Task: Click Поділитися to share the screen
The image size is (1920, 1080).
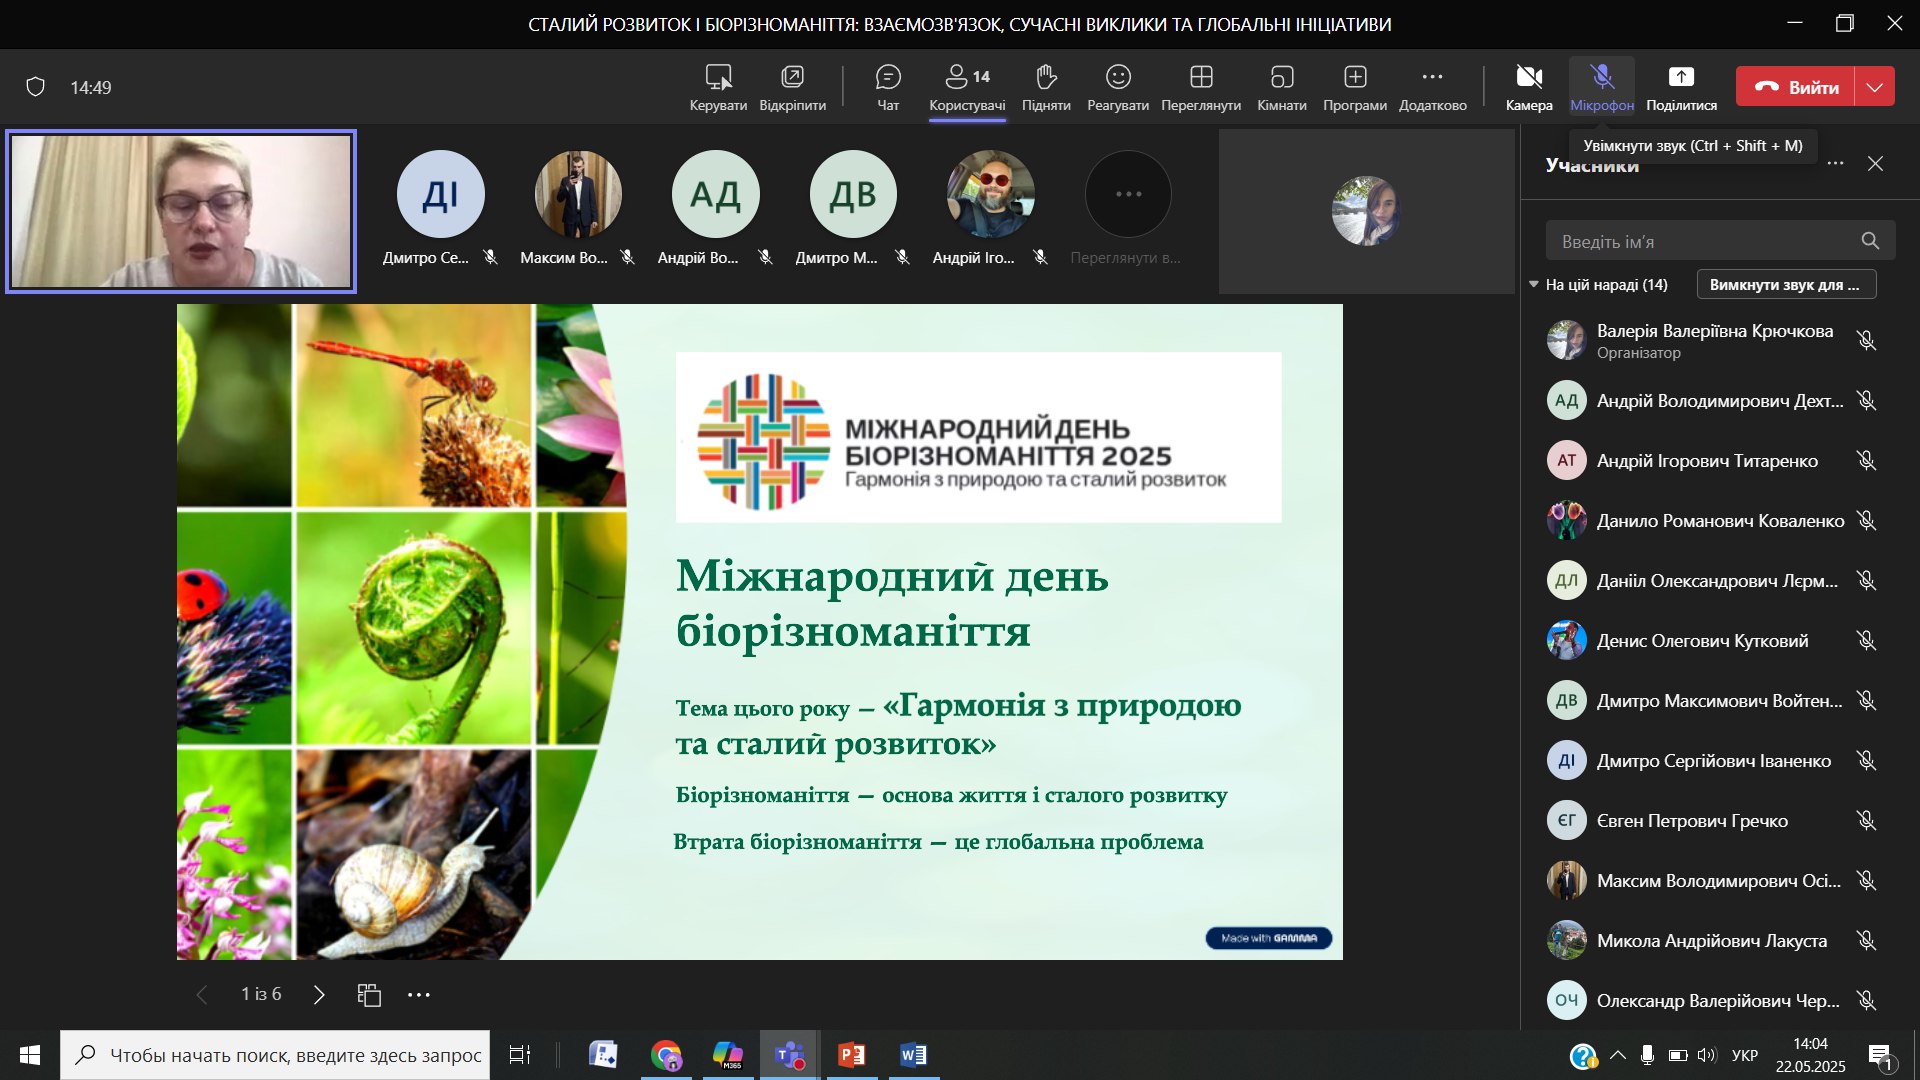Action: point(1681,87)
